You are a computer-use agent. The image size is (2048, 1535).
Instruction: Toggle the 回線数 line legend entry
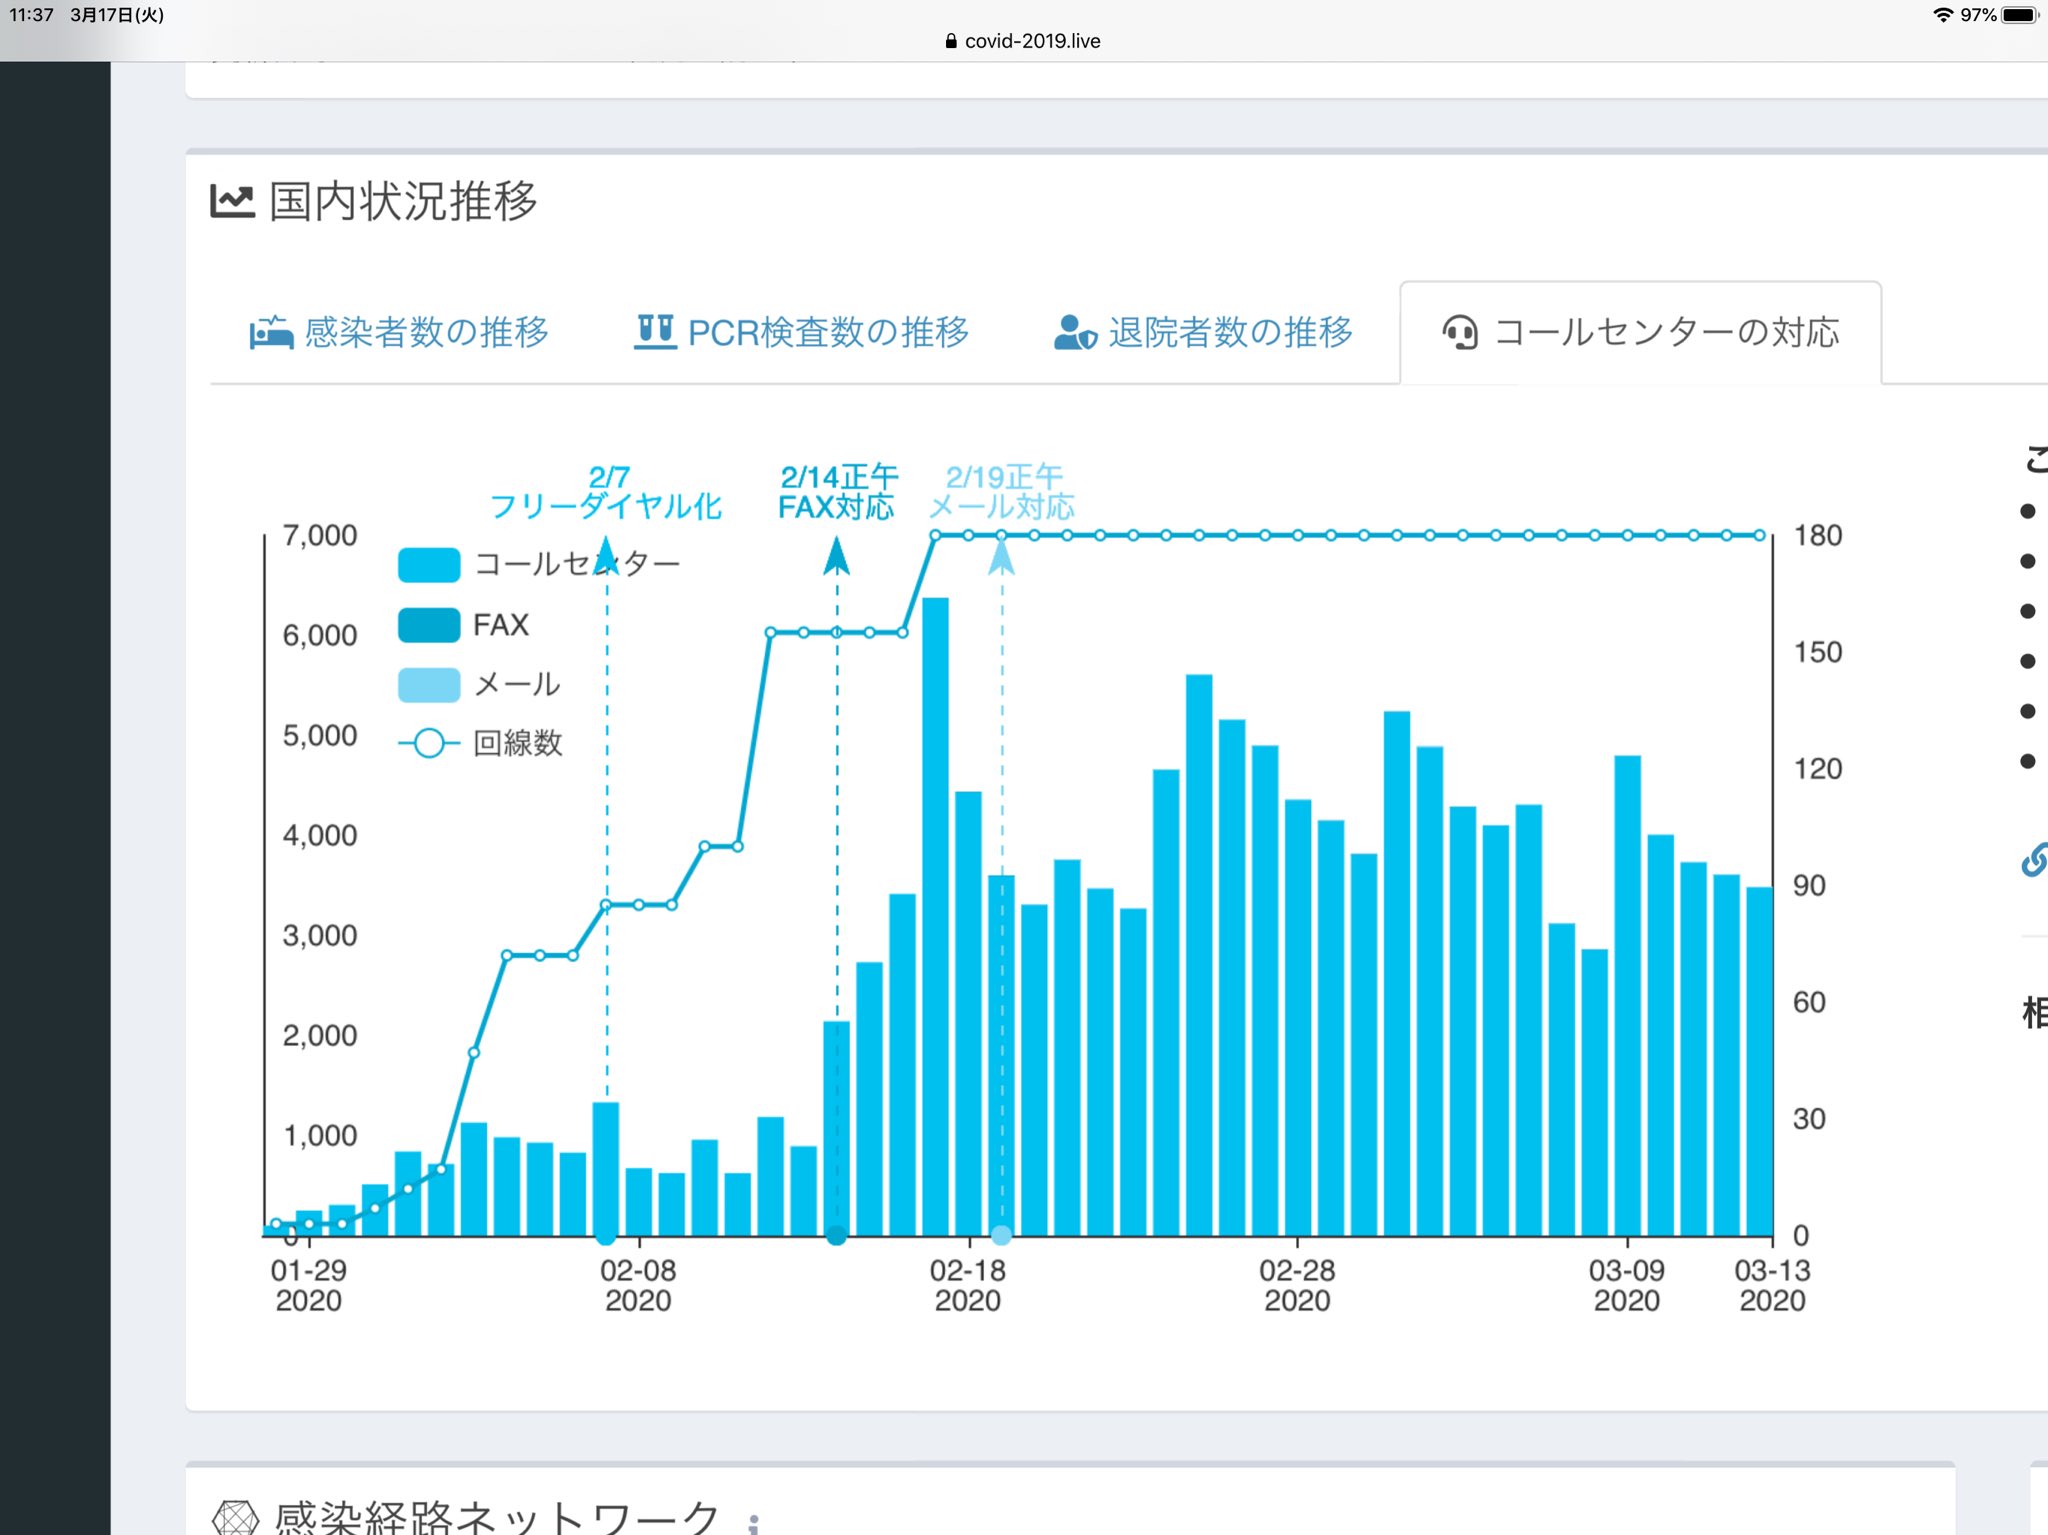click(480, 743)
